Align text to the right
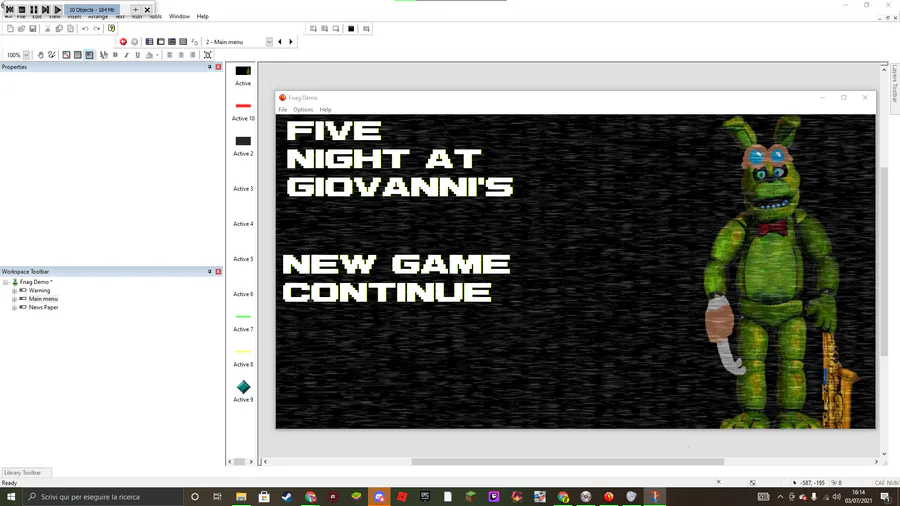Image resolution: width=900 pixels, height=506 pixels. pos(192,55)
